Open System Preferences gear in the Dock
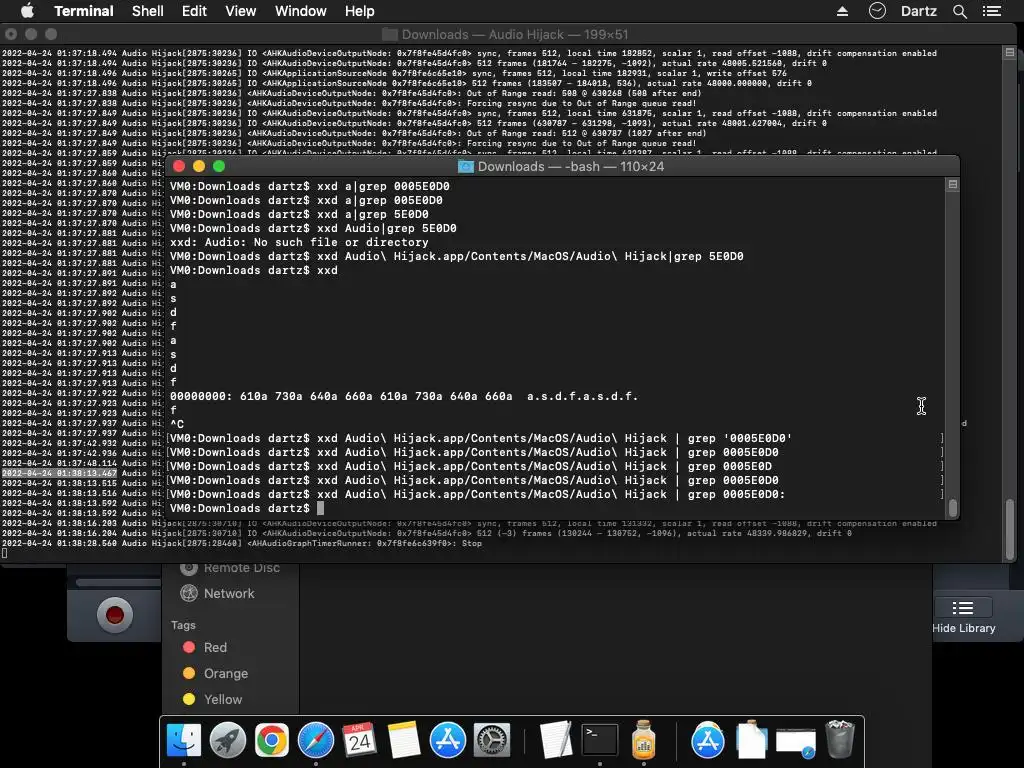The width and height of the screenshot is (1024, 768). coord(491,740)
